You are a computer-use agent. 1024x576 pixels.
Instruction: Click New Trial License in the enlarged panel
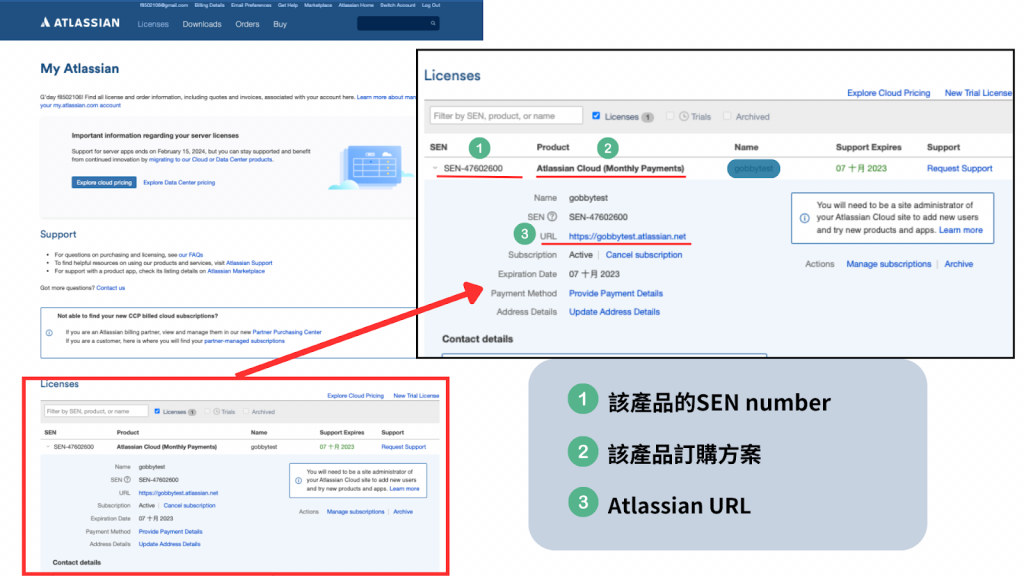978,93
